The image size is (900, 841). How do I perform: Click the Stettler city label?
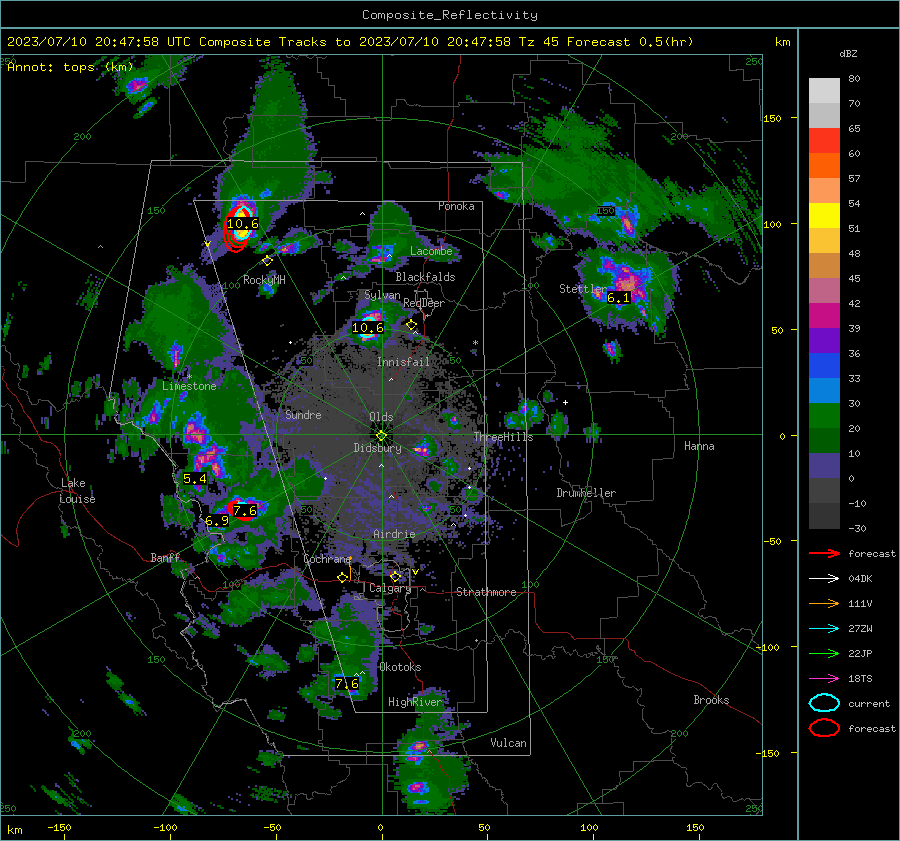[583, 289]
